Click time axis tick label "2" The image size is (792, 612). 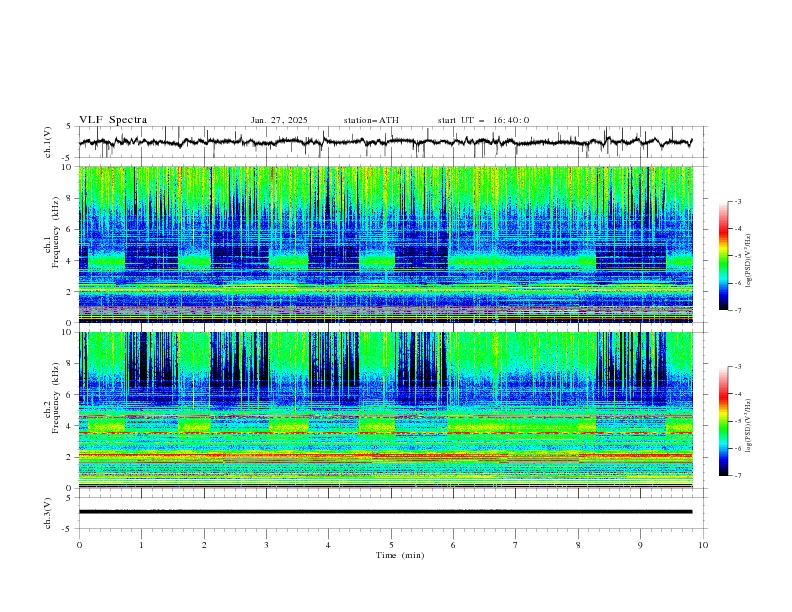coord(204,545)
